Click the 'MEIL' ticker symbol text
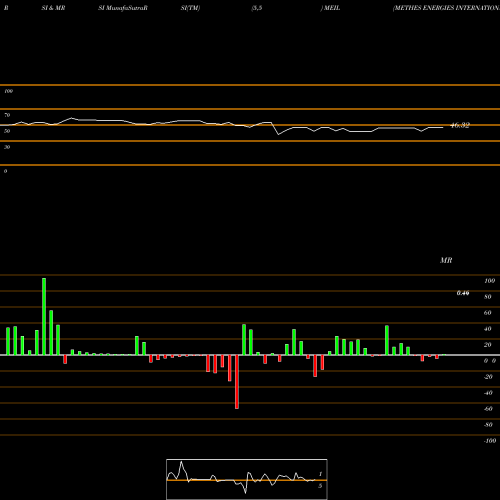The height and width of the screenshot is (500, 500). 332,8
